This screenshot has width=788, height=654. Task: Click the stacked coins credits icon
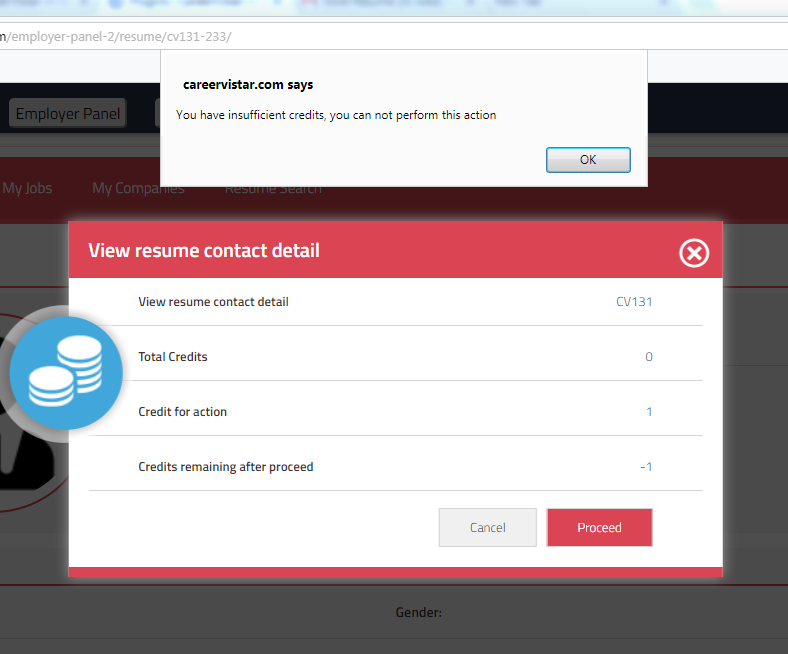coord(66,373)
